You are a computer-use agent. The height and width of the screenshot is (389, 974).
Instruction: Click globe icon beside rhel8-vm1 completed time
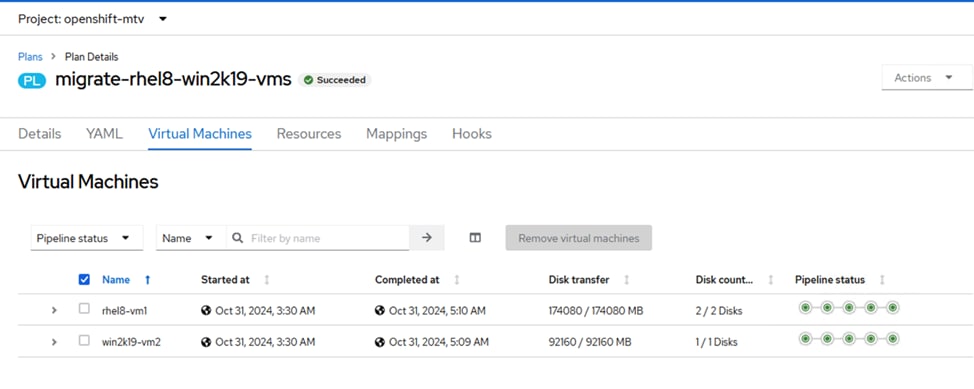[x=380, y=310]
